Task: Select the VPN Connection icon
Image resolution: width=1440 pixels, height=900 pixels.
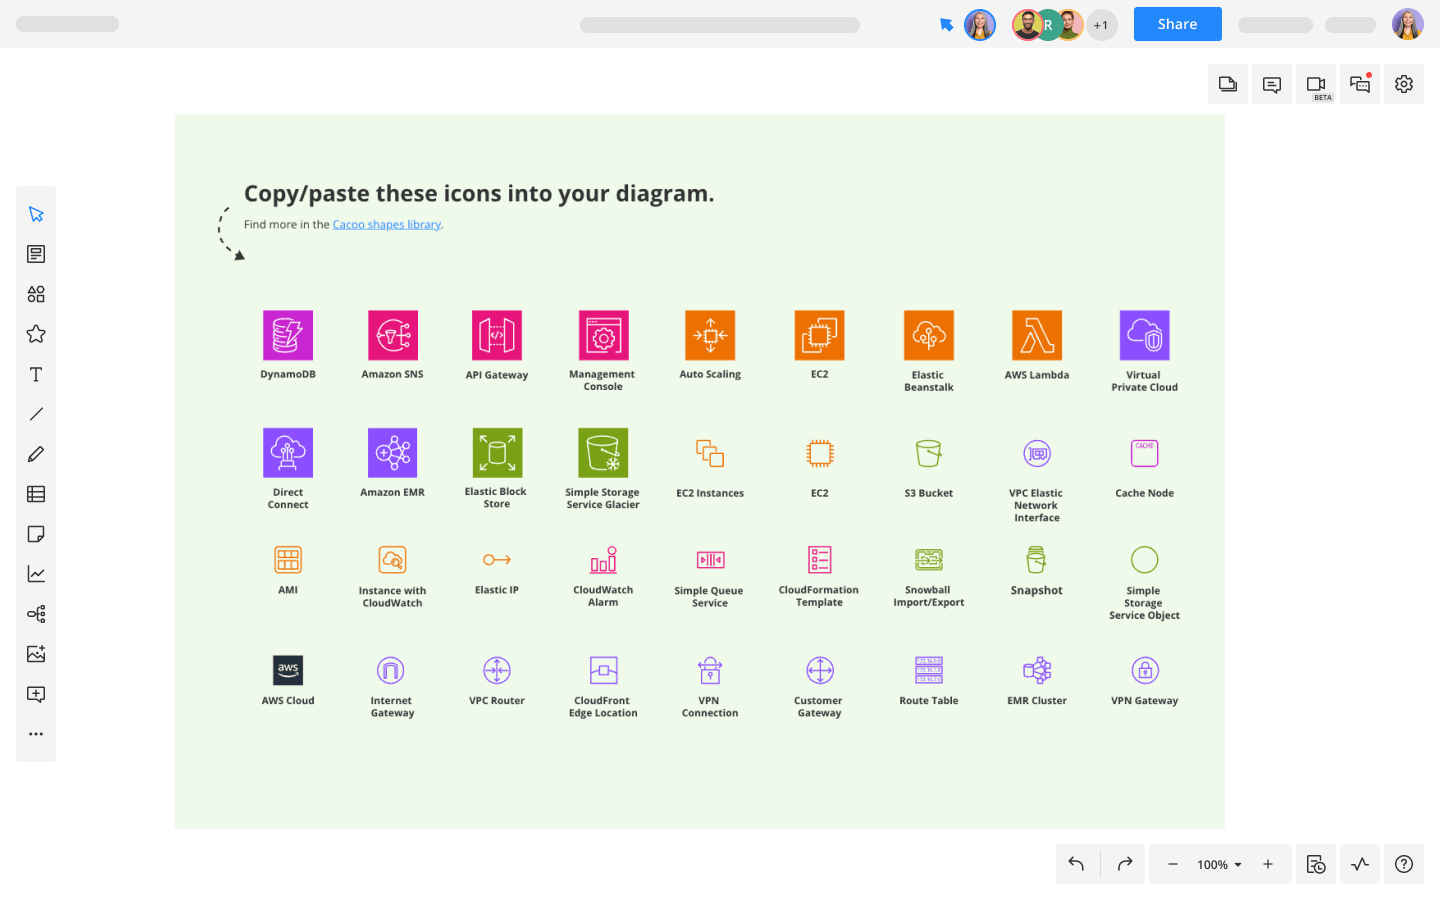Action: 710,670
